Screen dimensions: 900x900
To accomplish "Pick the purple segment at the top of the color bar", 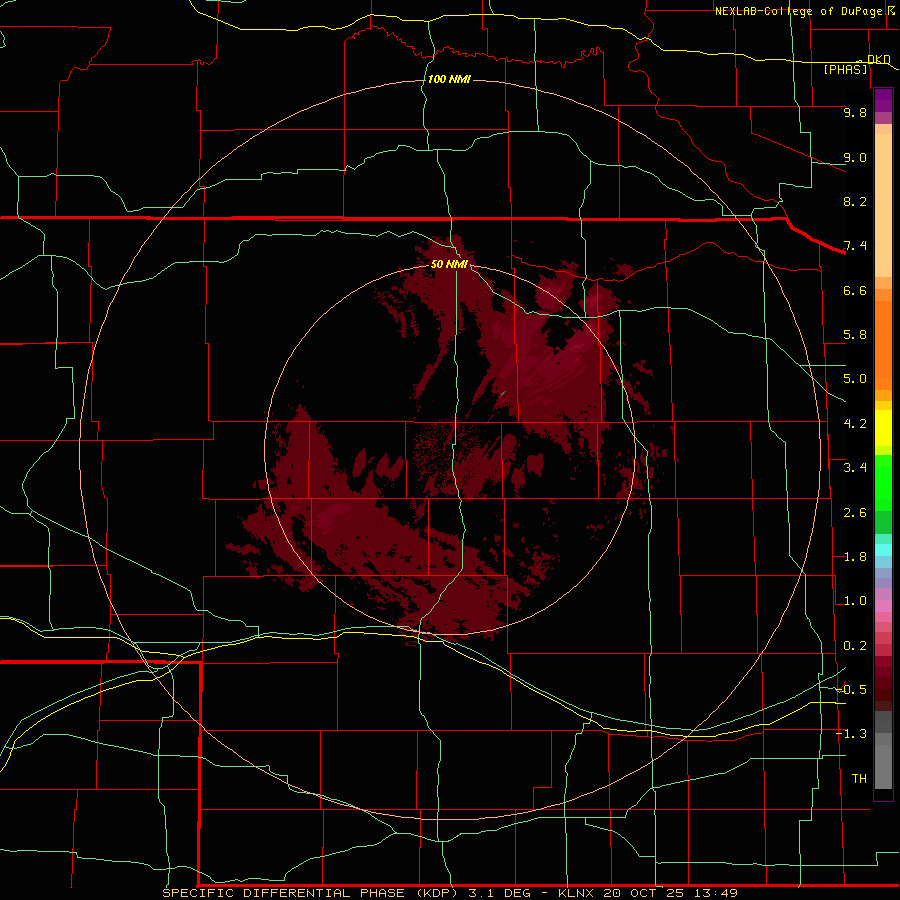I will tap(883, 100).
